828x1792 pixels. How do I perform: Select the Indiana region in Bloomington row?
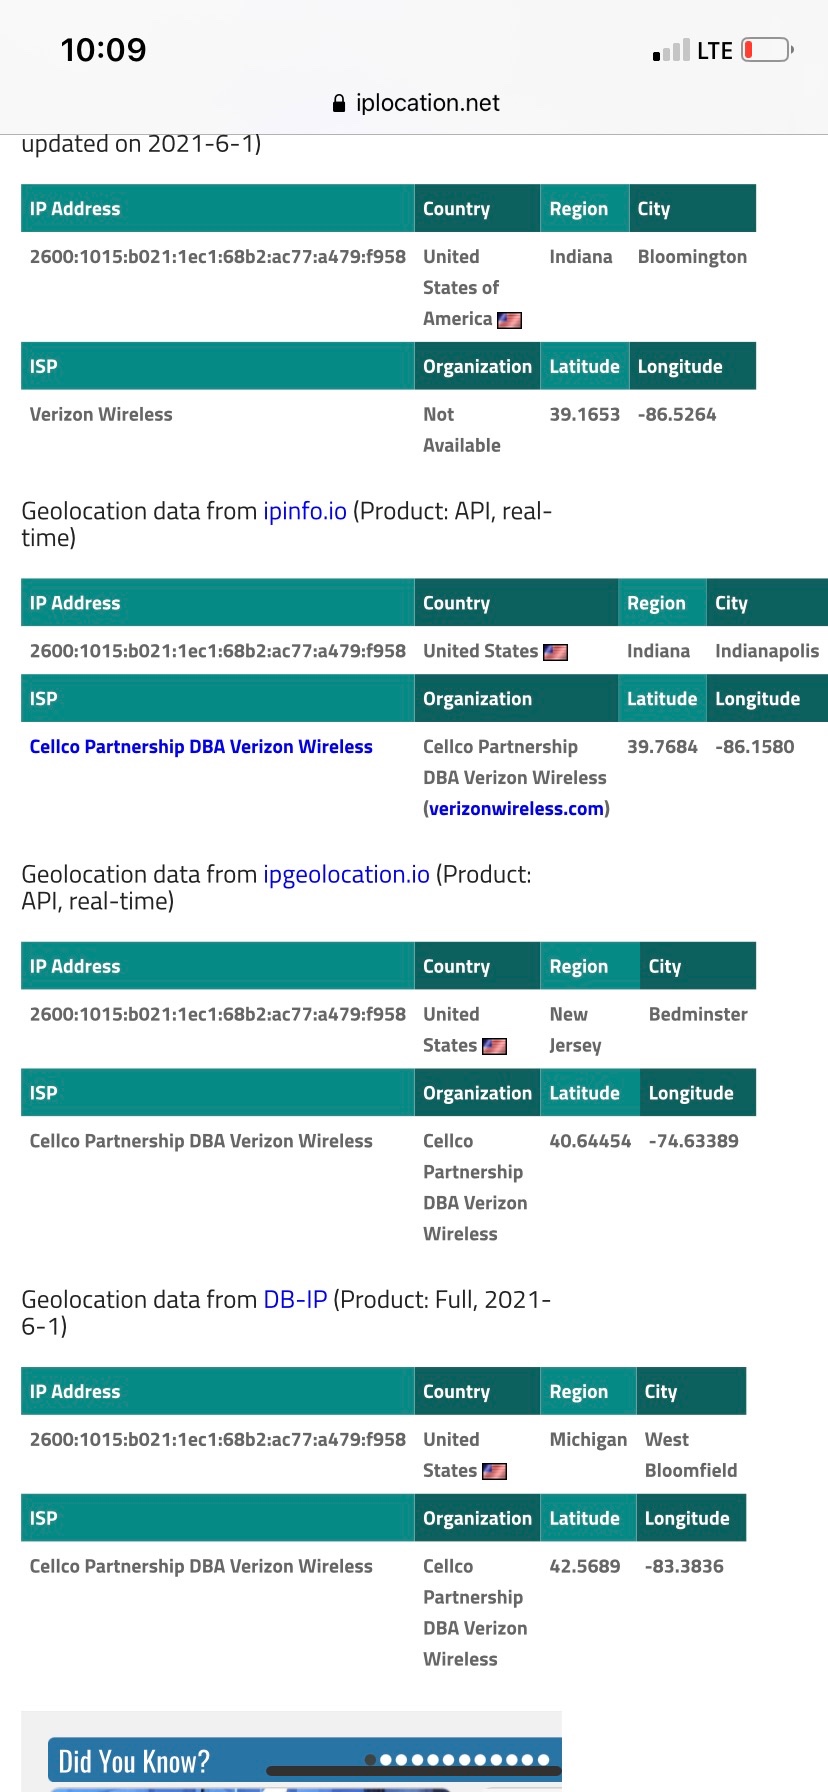581,257
